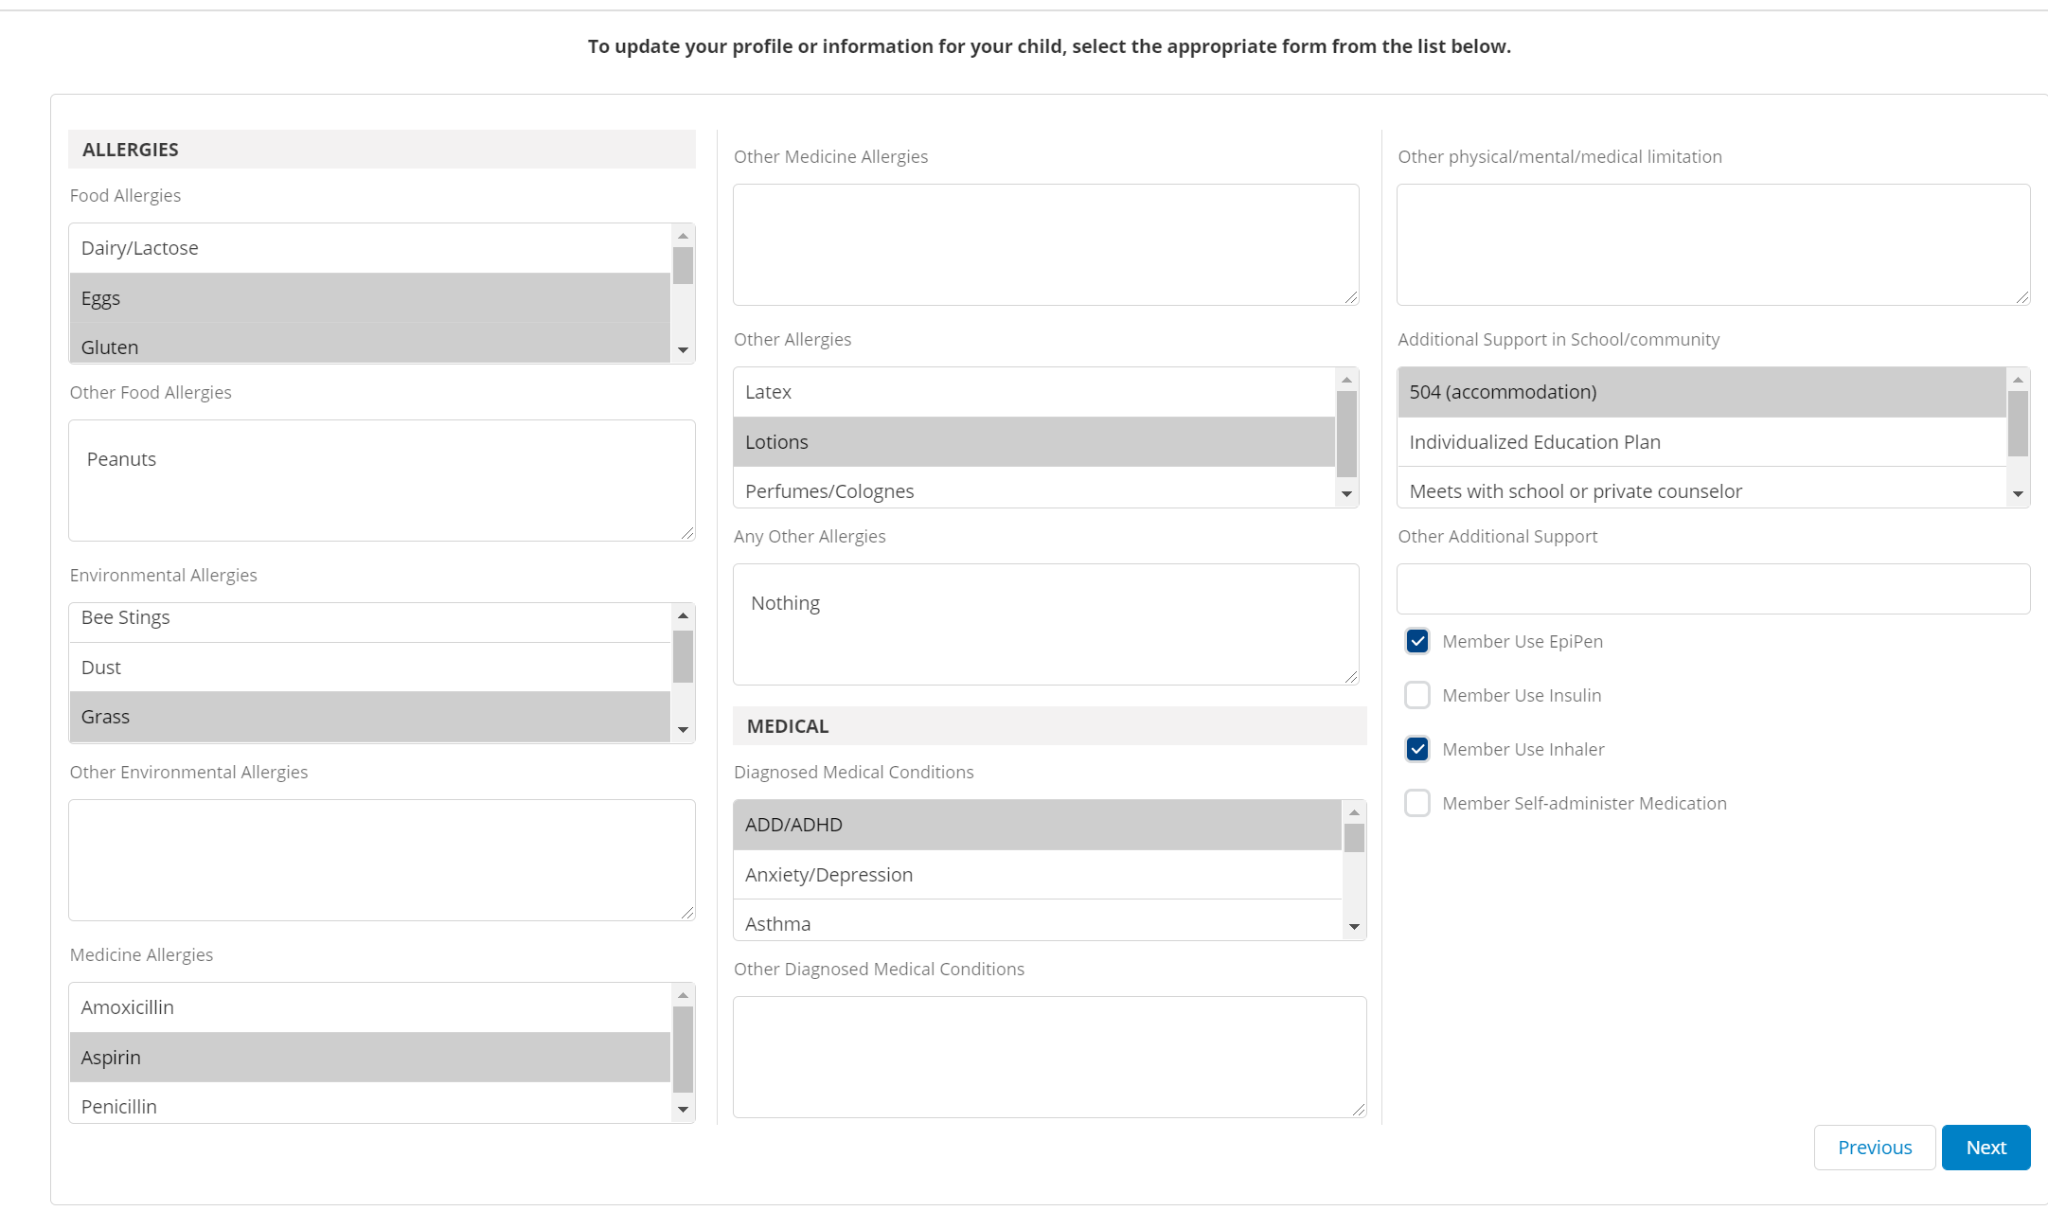
Task: Click the up arrow on Additional Support scrollbar
Action: coord(2019,378)
